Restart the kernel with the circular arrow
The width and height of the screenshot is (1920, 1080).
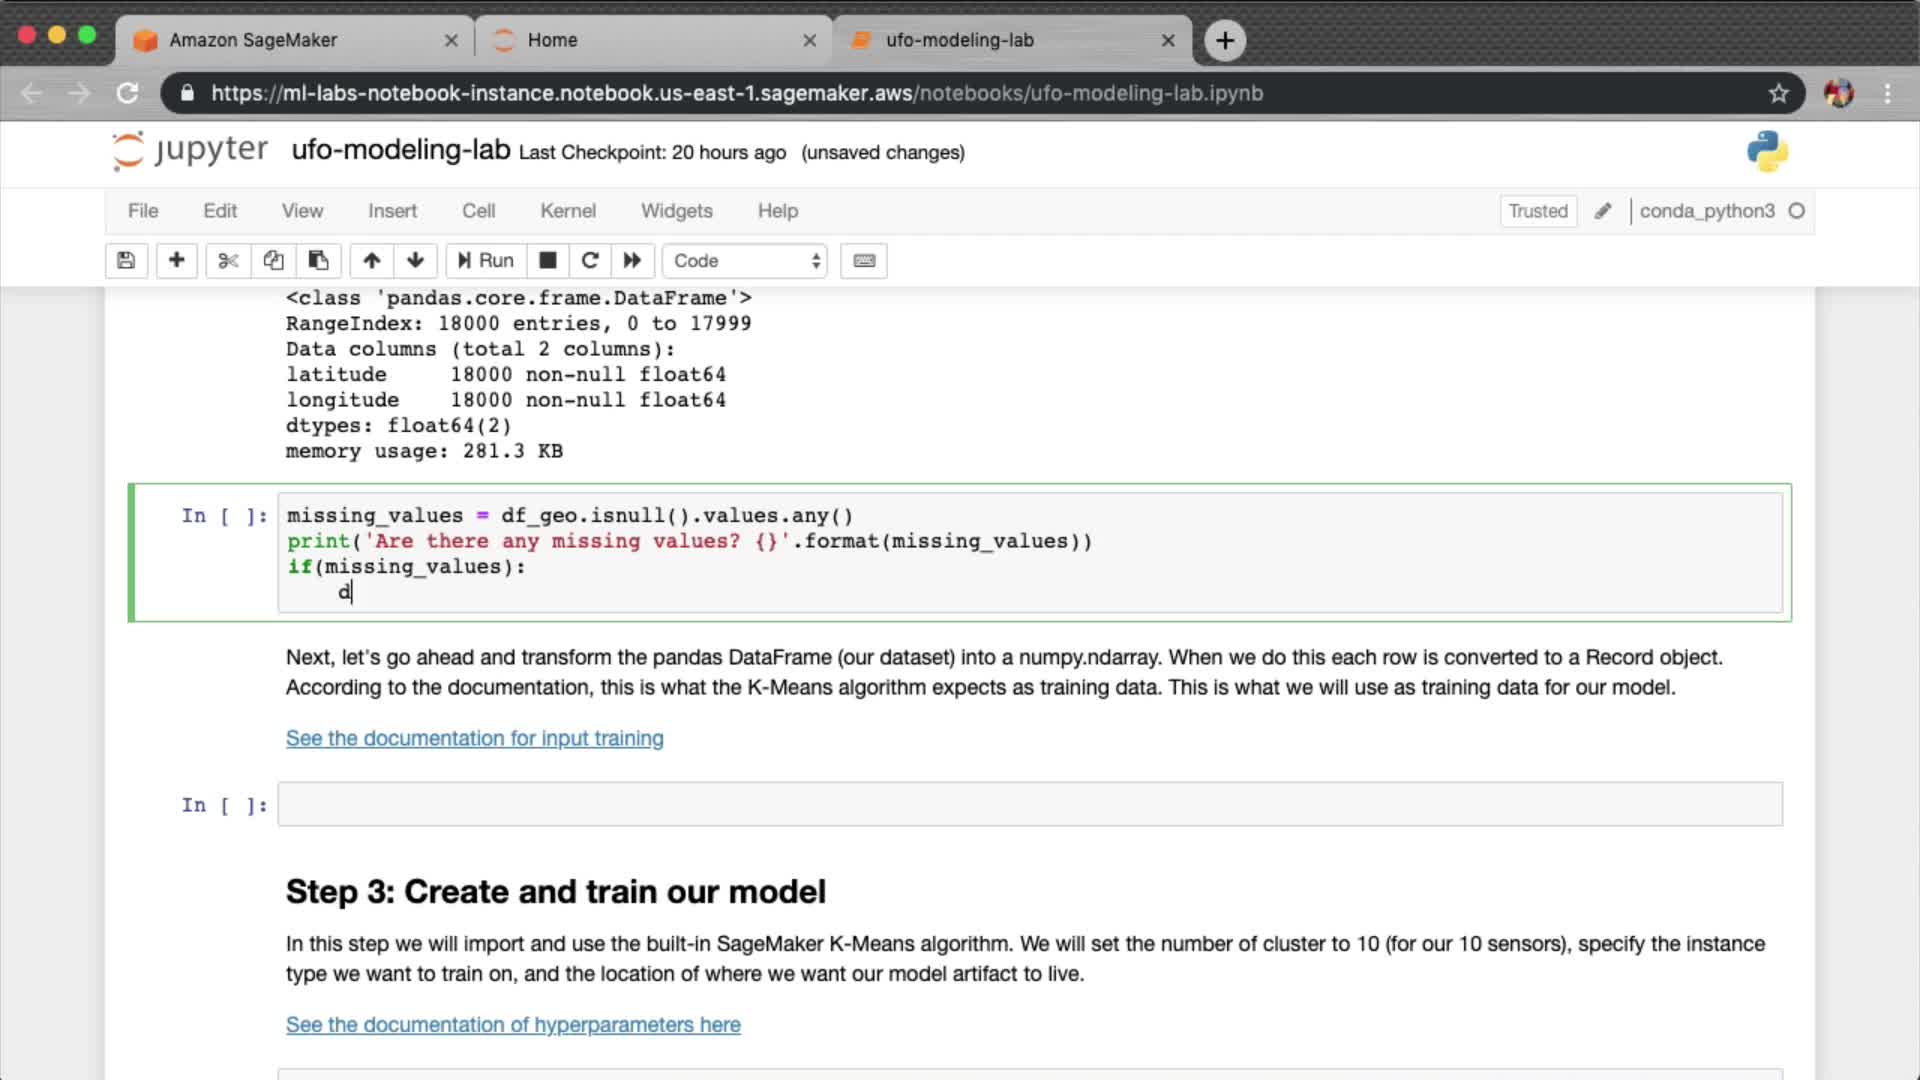590,261
